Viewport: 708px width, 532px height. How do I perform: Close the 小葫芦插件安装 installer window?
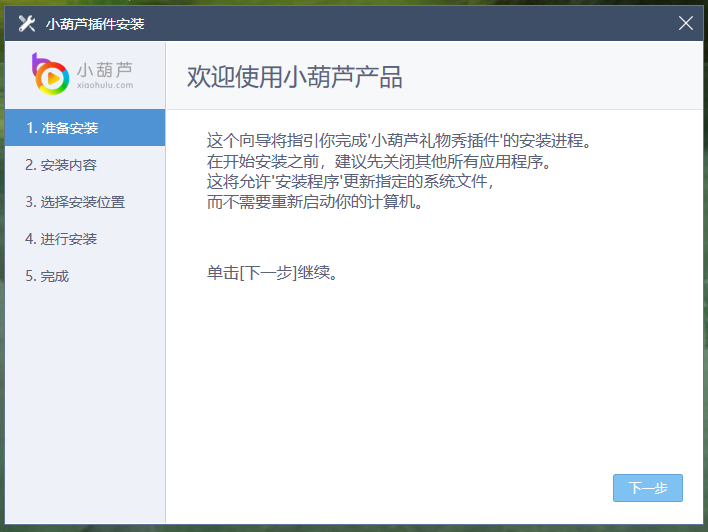click(x=685, y=23)
